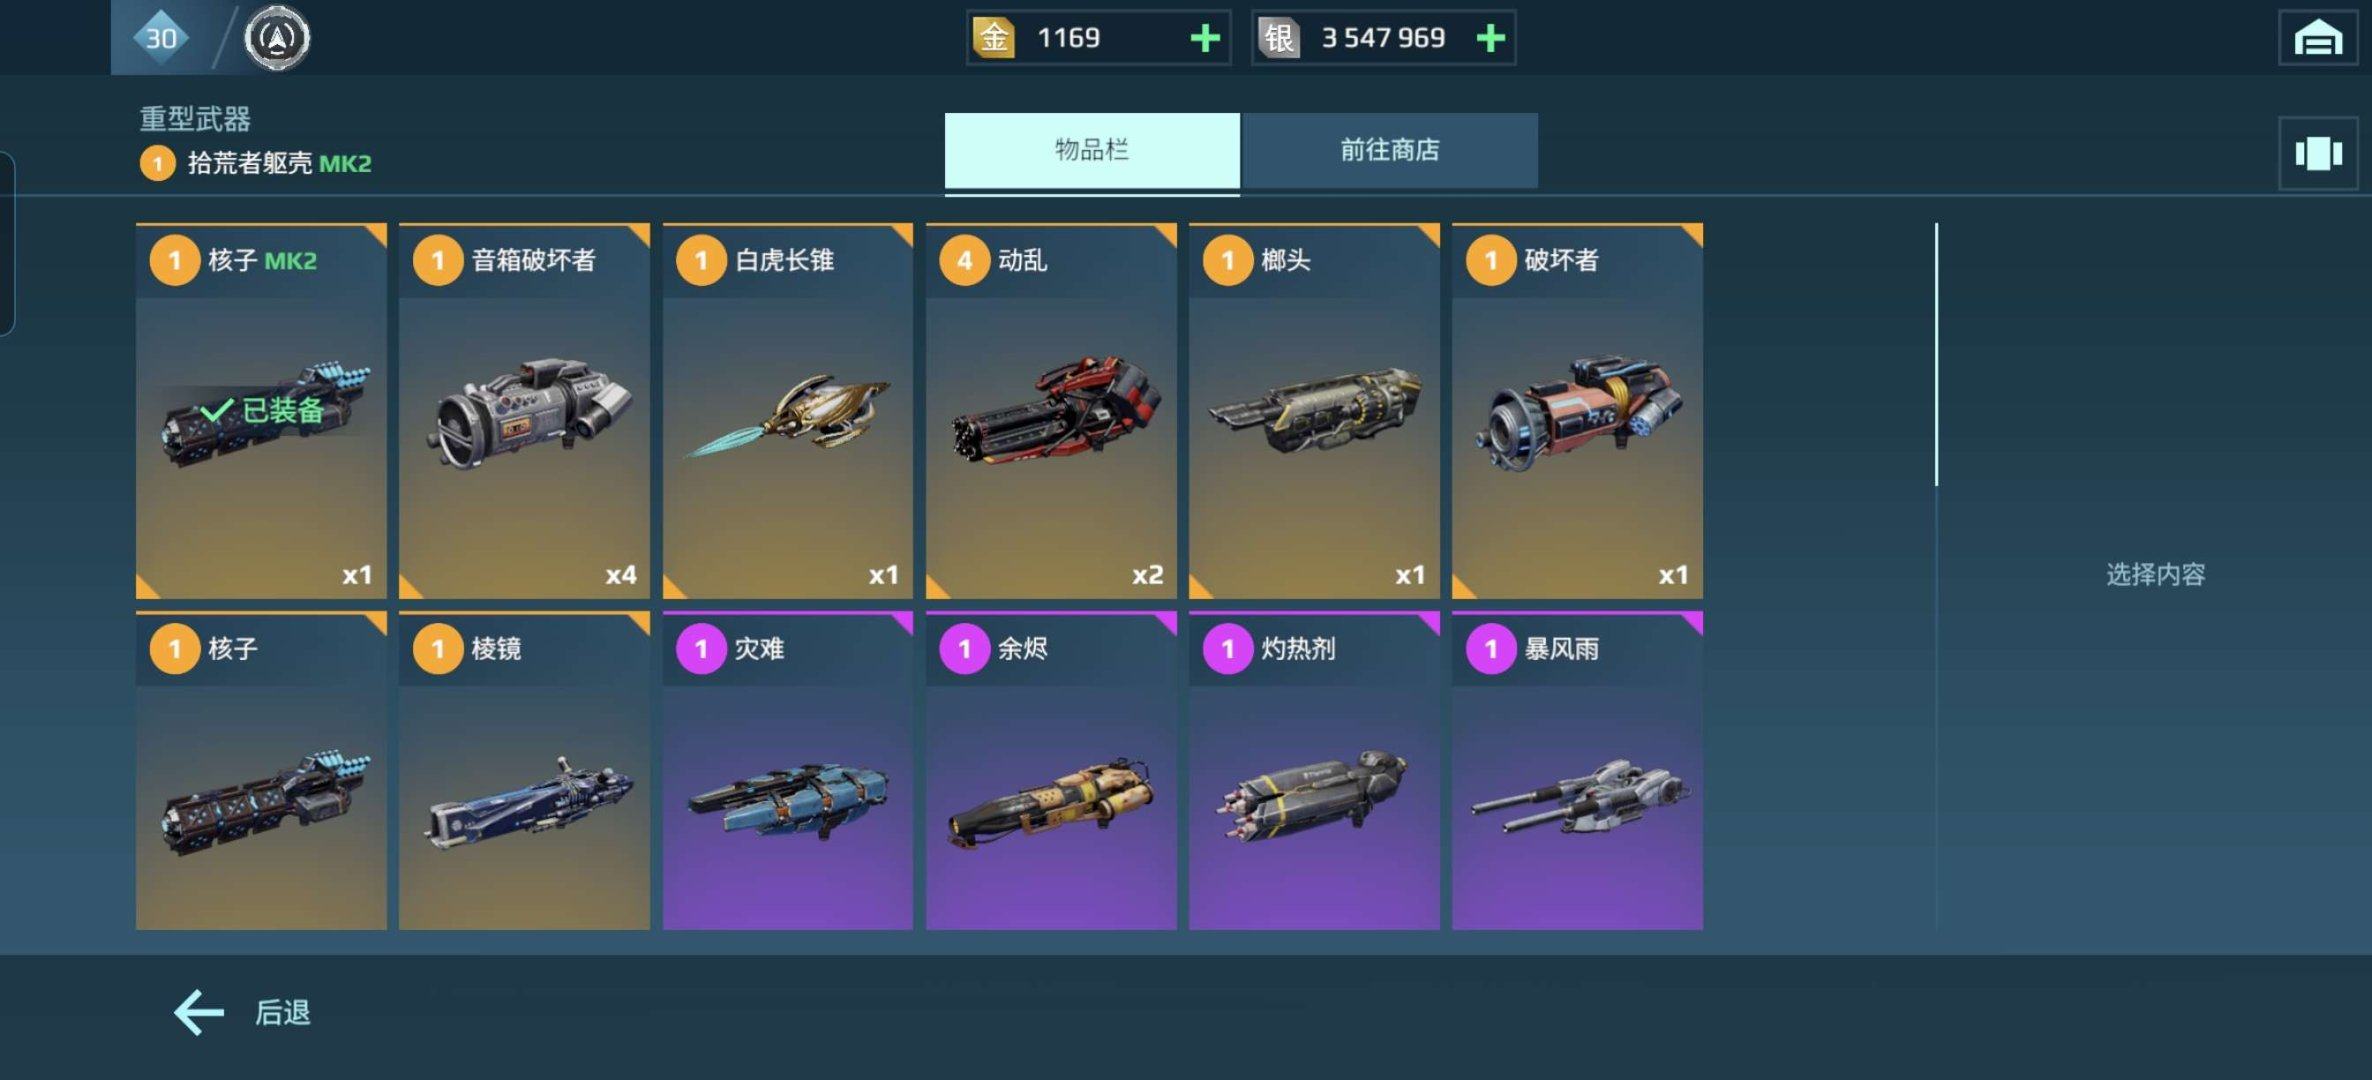The width and height of the screenshot is (2372, 1080).
Task: Tap the level 30 diamond badge
Action: 161,38
